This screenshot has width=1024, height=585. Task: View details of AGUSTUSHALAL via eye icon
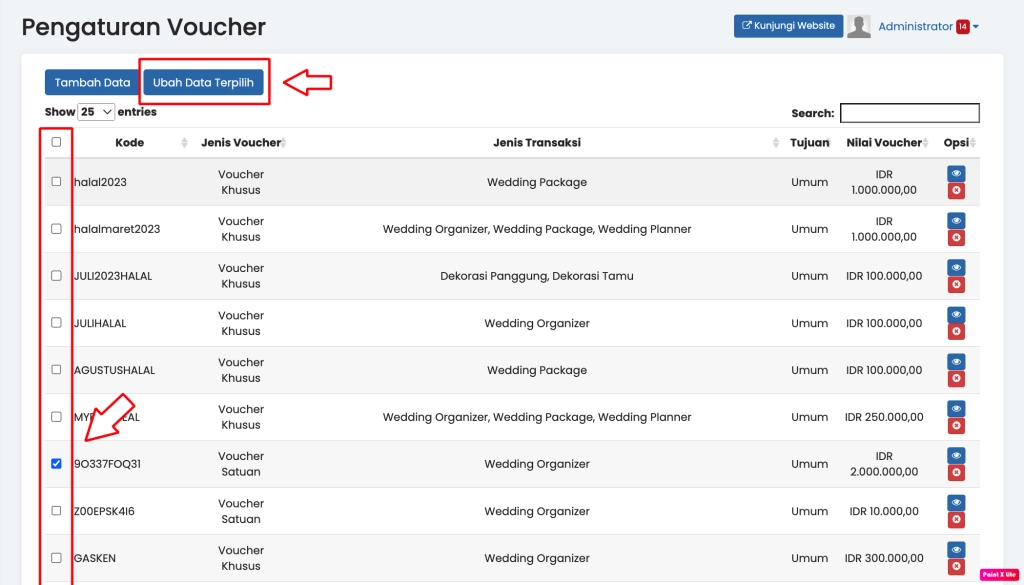click(955, 361)
